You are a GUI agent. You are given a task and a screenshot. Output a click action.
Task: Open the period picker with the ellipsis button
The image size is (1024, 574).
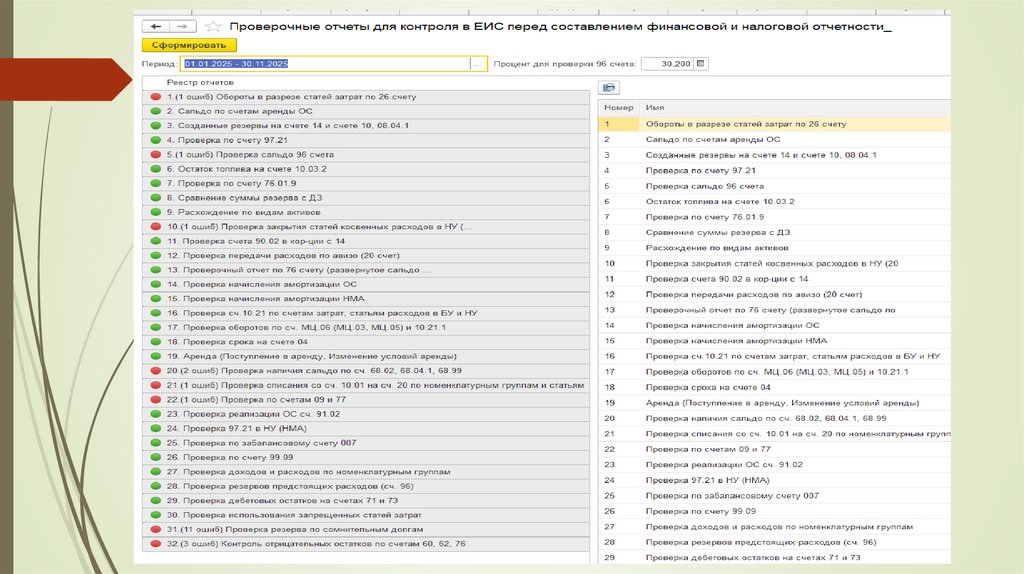[478, 64]
